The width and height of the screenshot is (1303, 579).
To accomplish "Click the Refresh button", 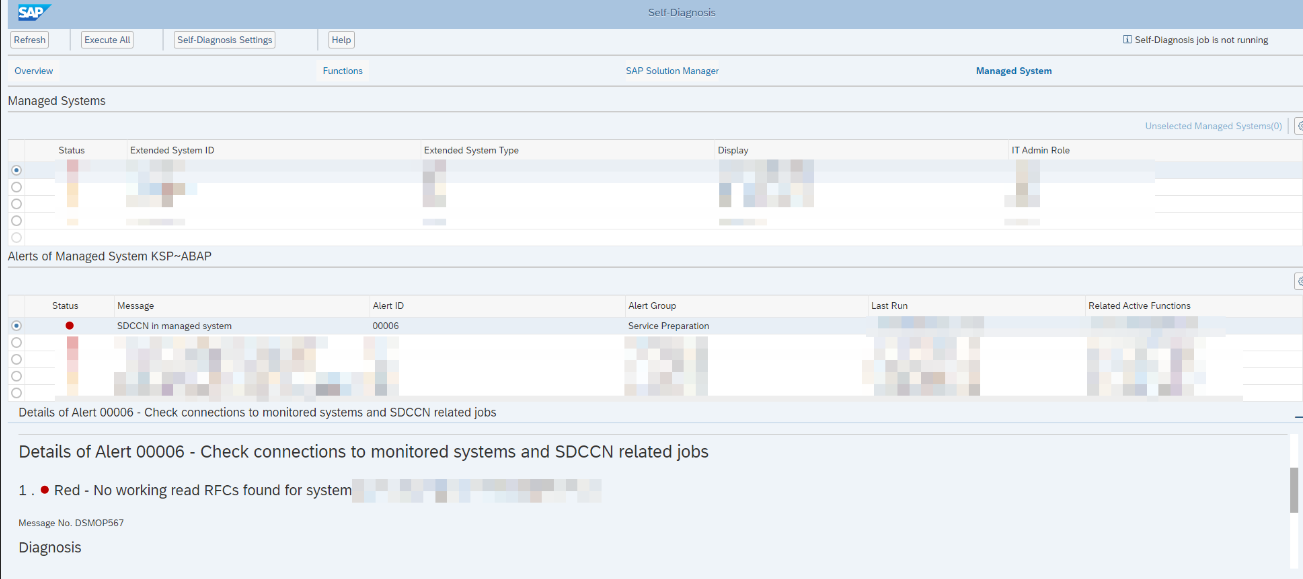I will pyautogui.click(x=30, y=40).
